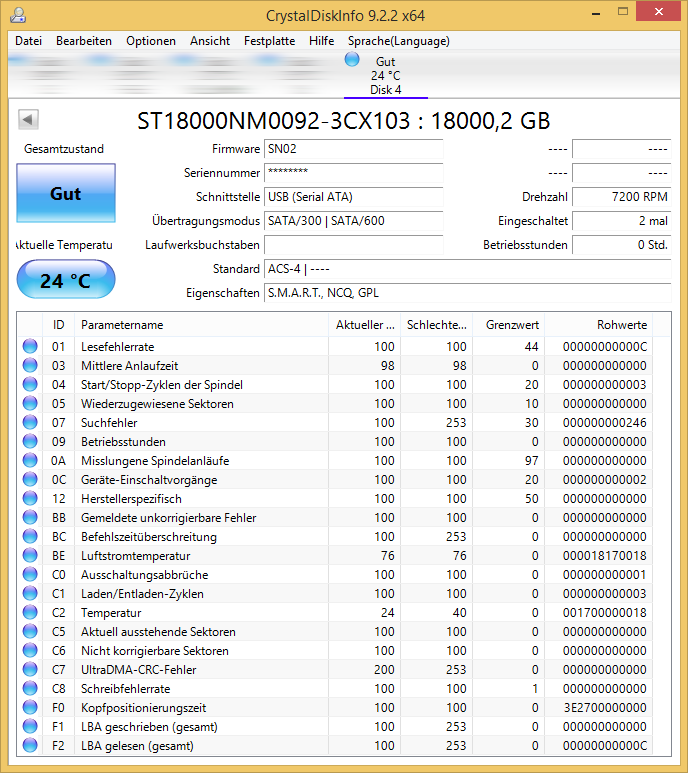The width and height of the screenshot is (688, 773).
Task: Select raw value 000018170018 of Luftstromtemperatur
Action: tap(605, 556)
